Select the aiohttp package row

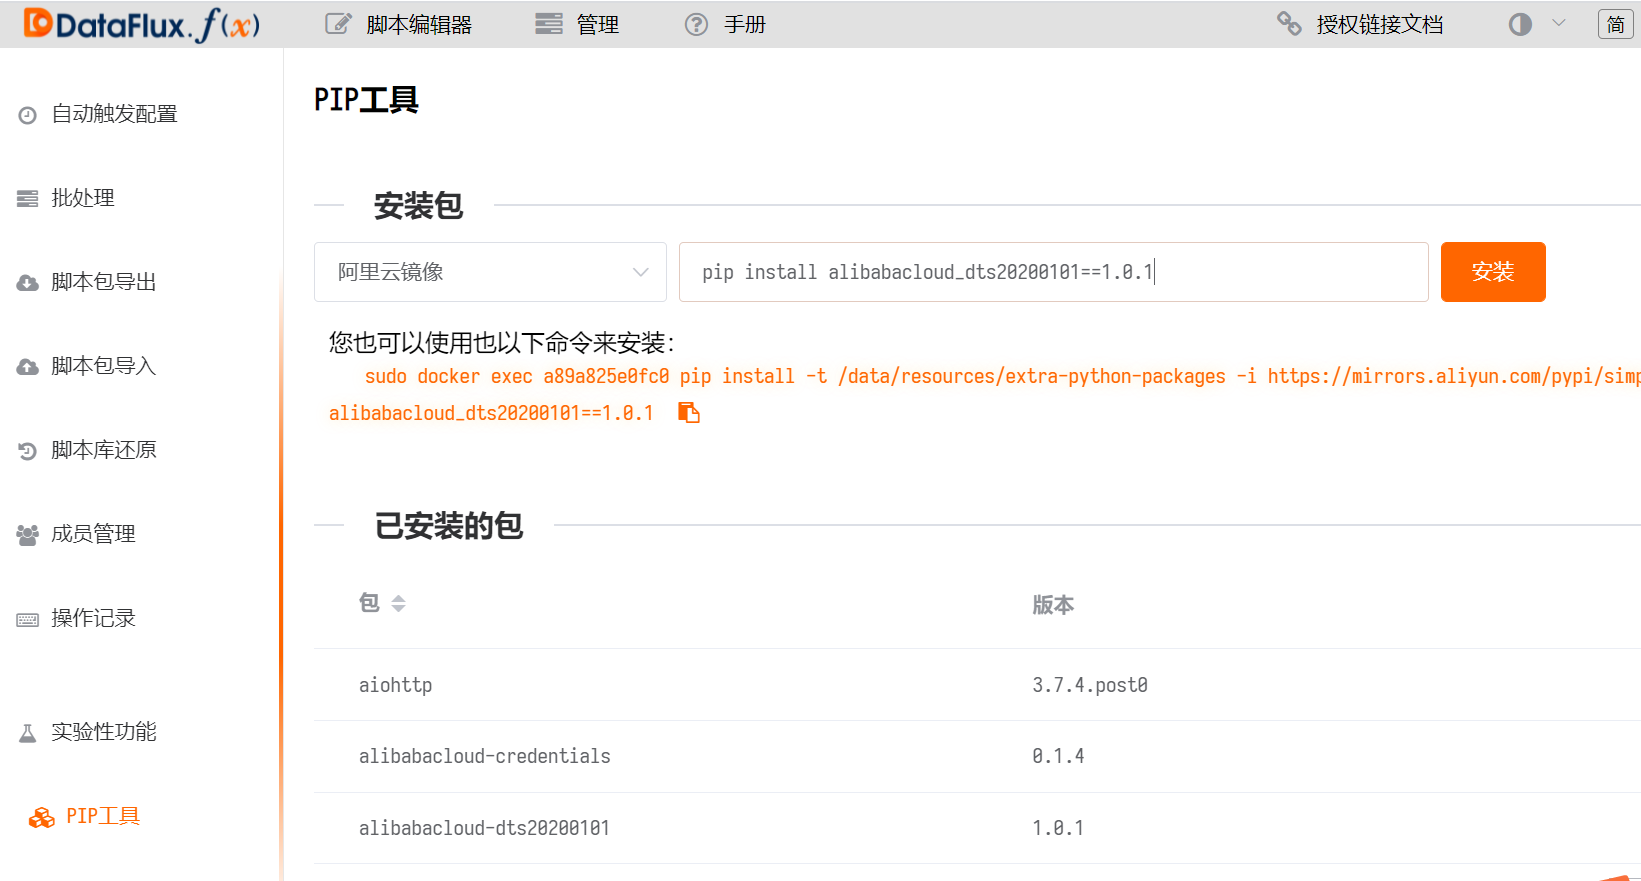977,685
